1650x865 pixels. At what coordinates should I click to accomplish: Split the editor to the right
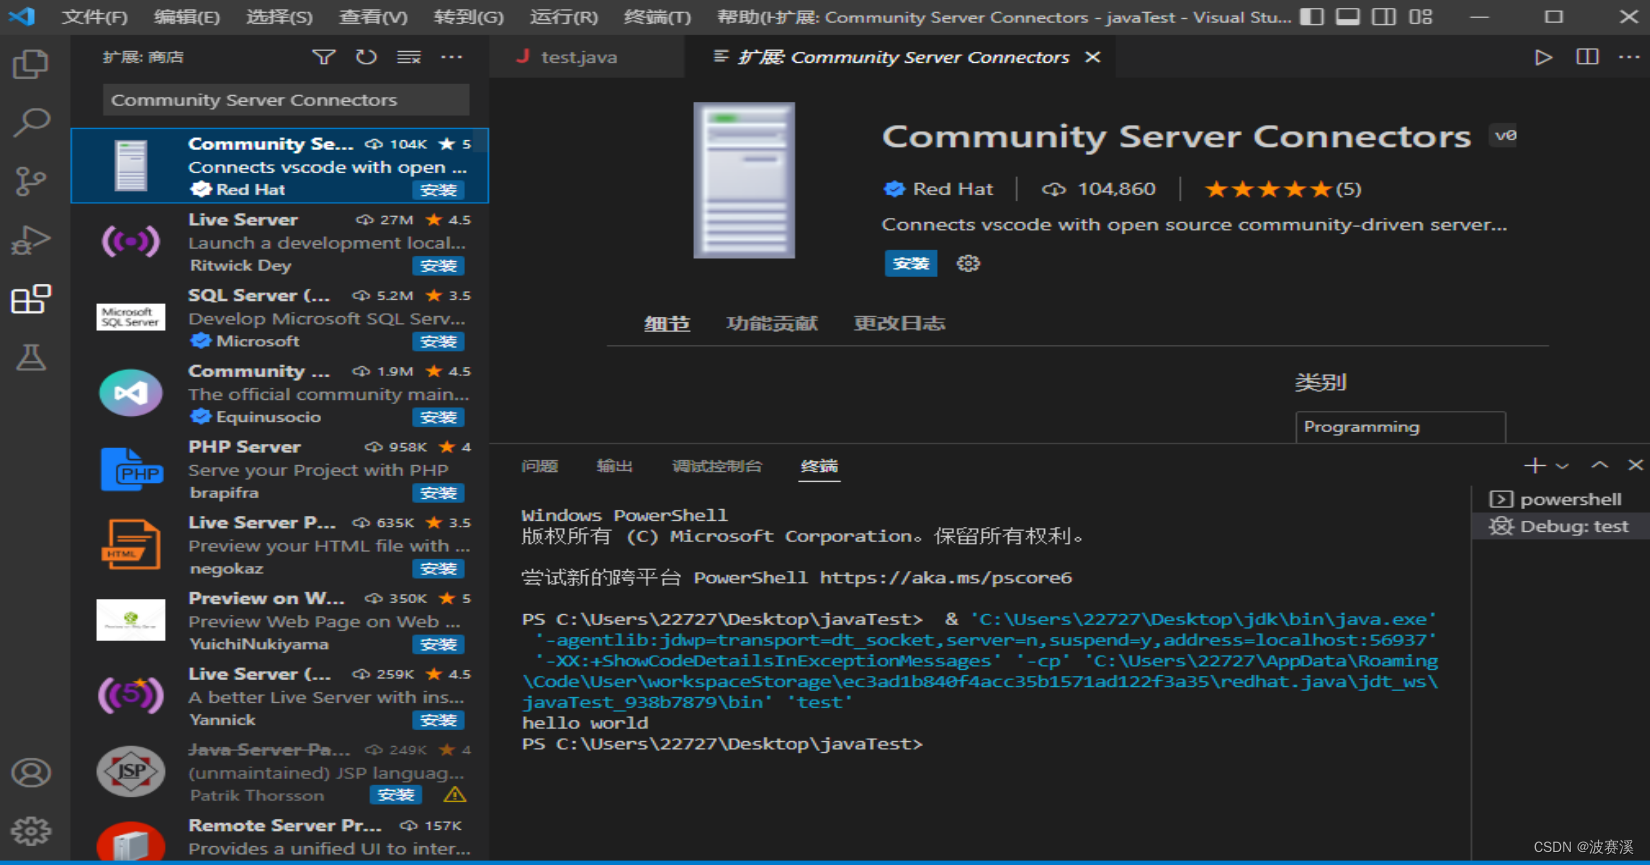(x=1587, y=57)
